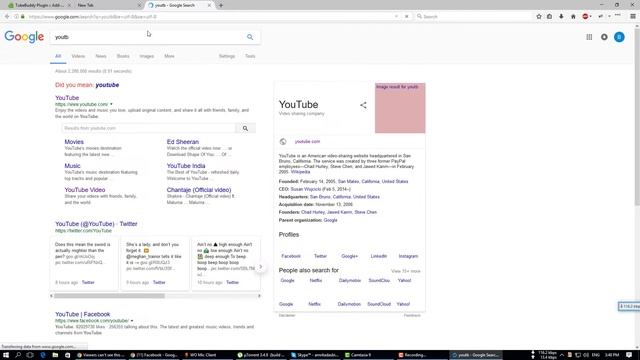The width and height of the screenshot is (640, 360).
Task: Open the Firefox hamburger menu
Action: click(x=633, y=16)
